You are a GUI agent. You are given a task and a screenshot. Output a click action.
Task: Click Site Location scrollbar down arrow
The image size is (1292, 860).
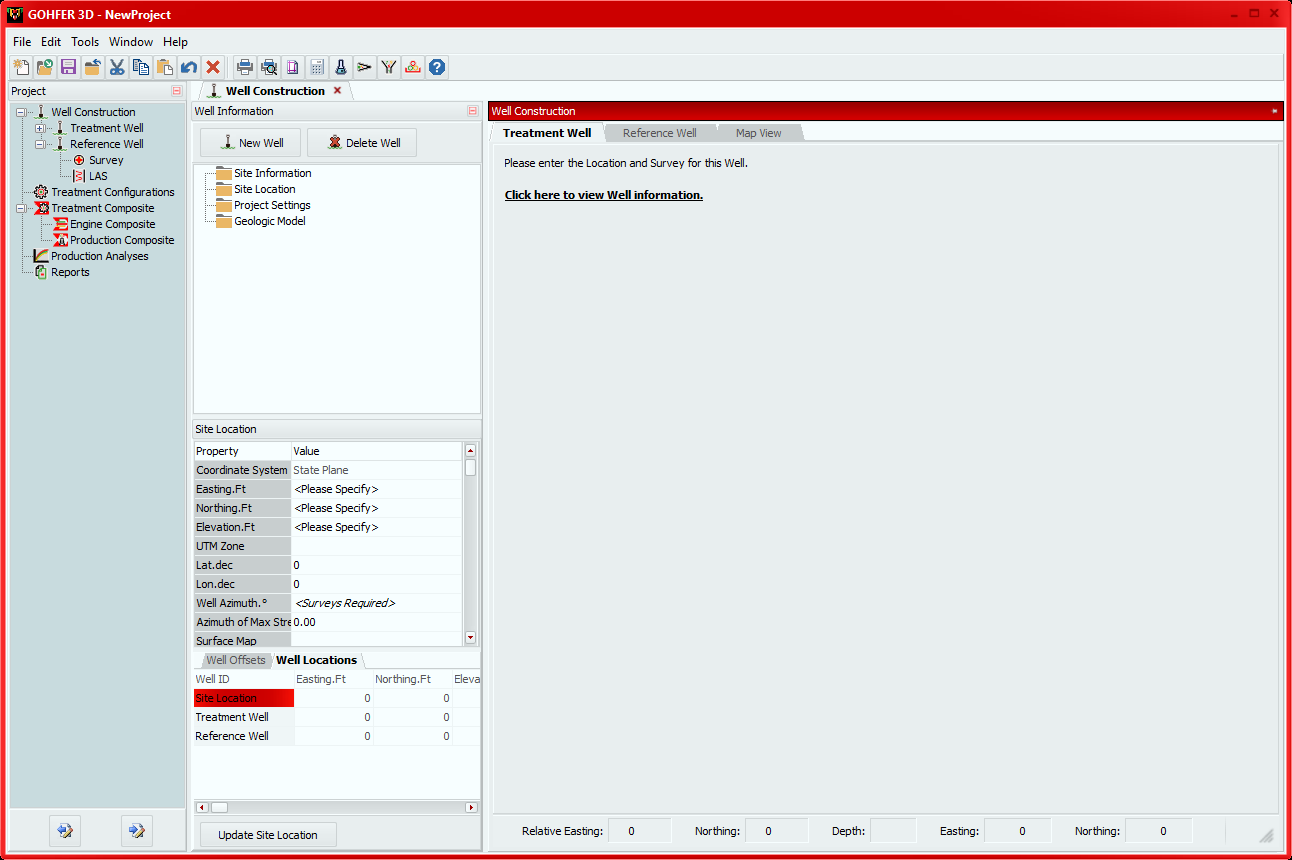[x=470, y=638]
